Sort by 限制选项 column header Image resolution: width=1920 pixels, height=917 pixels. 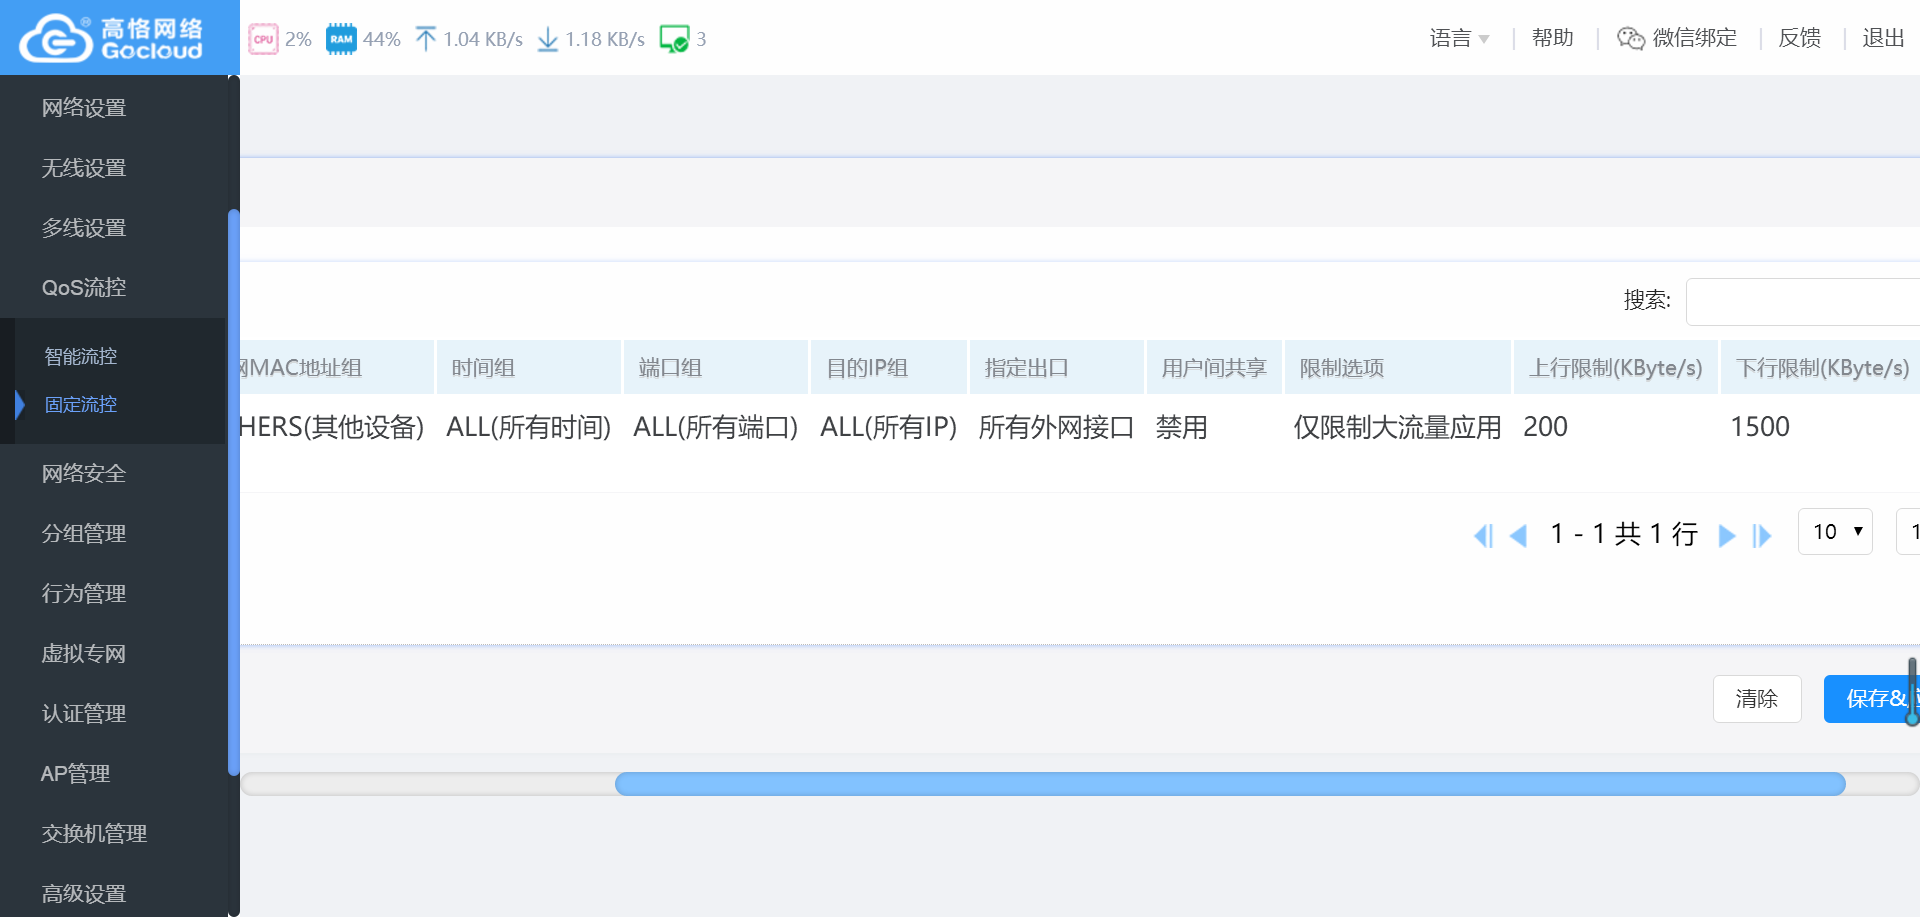[x=1398, y=367]
